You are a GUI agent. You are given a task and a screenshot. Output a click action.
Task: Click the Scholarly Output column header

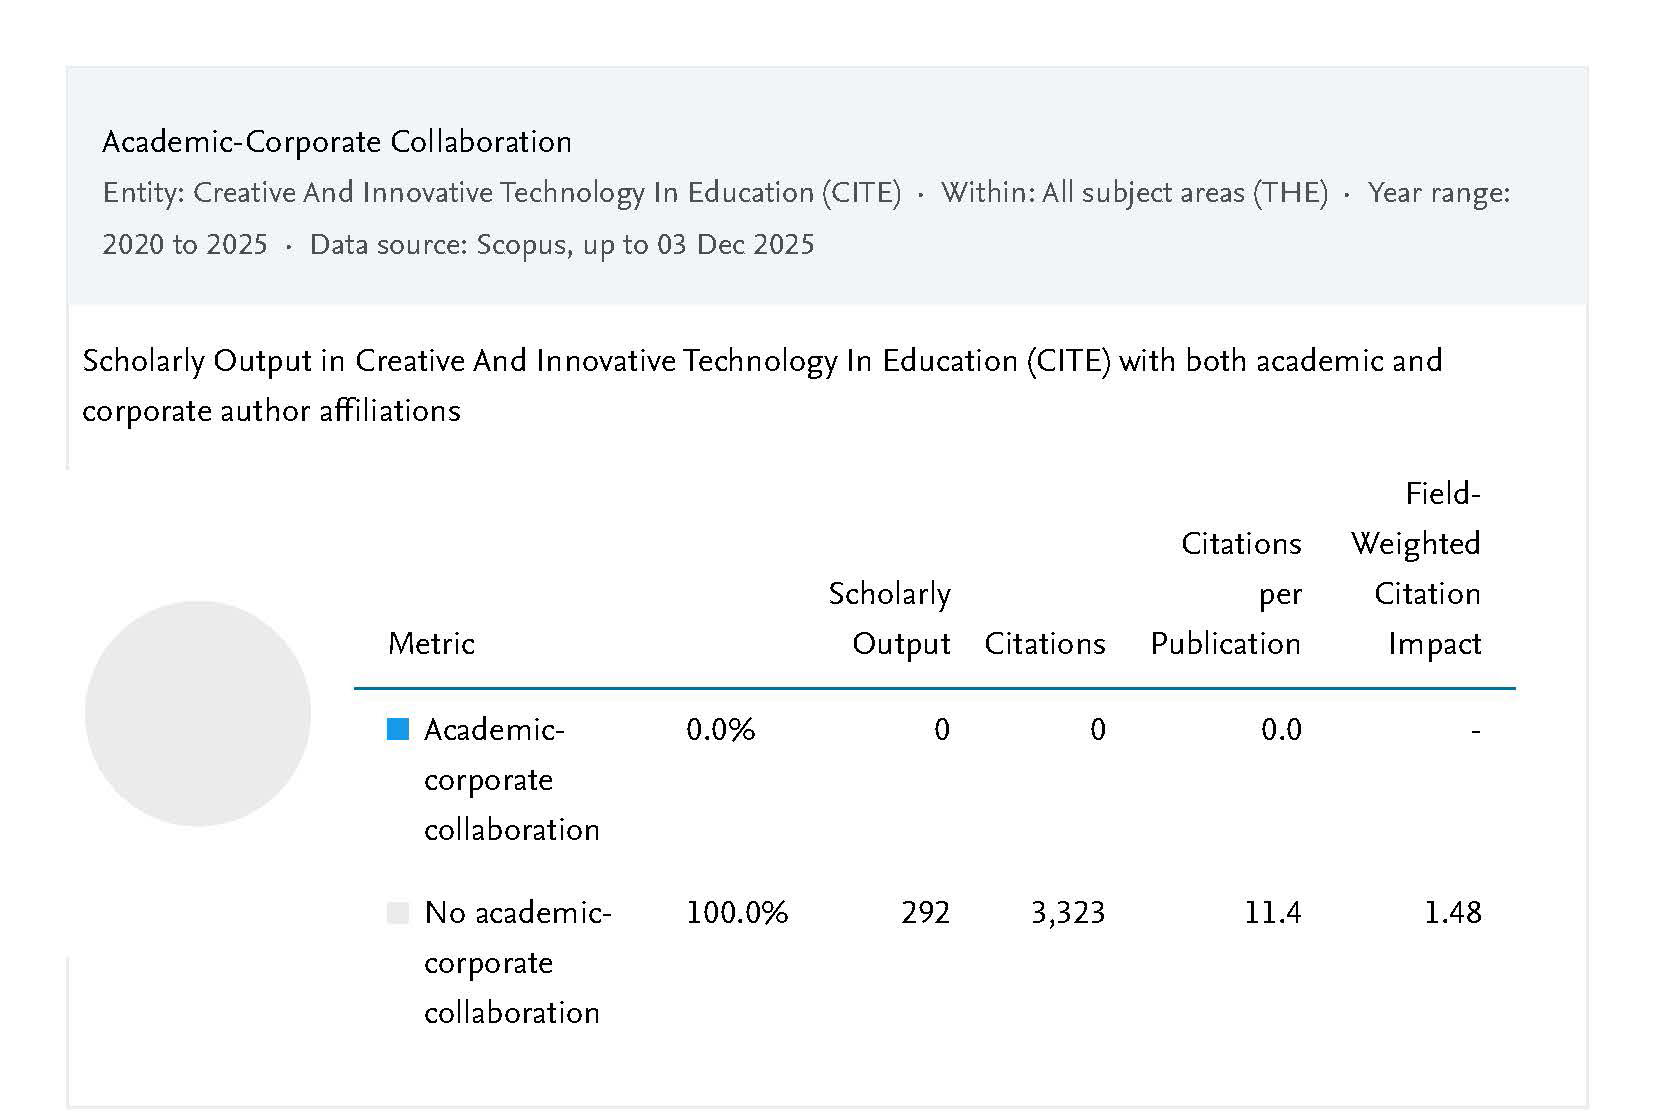[889, 619]
